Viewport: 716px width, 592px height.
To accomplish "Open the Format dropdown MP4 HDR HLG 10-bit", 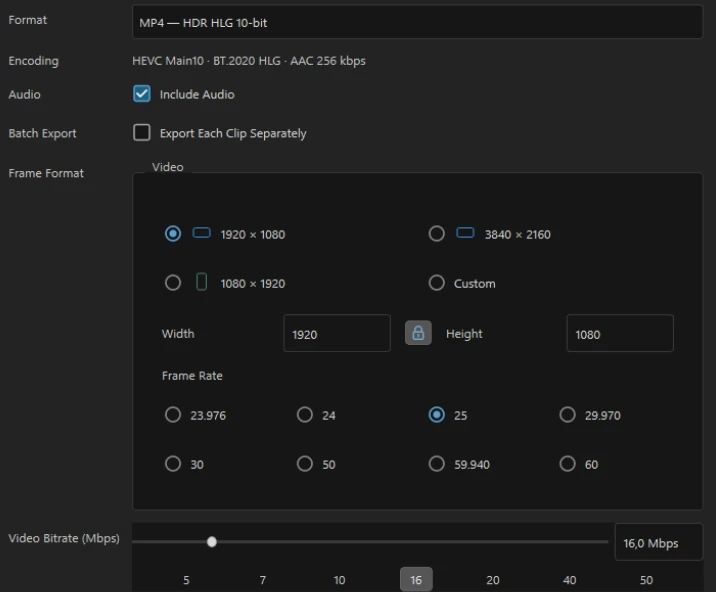I will (417, 22).
